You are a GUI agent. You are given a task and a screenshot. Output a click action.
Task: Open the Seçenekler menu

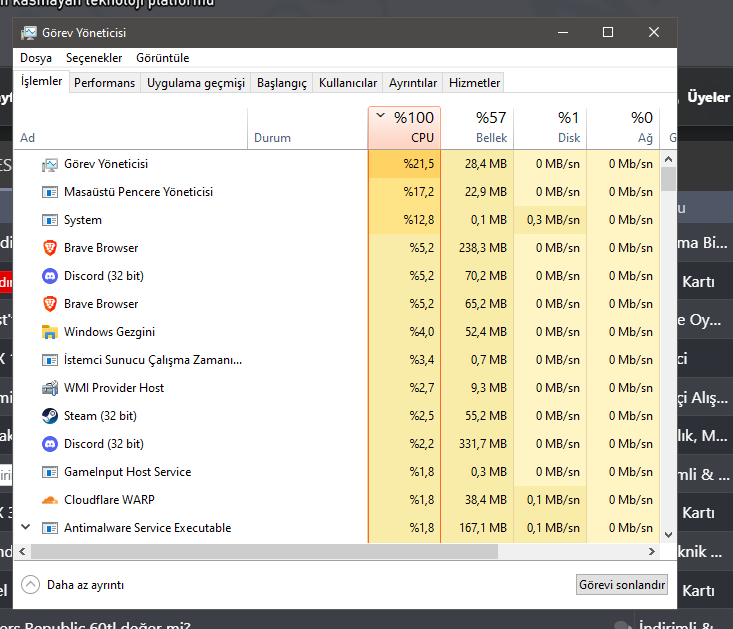tap(94, 58)
